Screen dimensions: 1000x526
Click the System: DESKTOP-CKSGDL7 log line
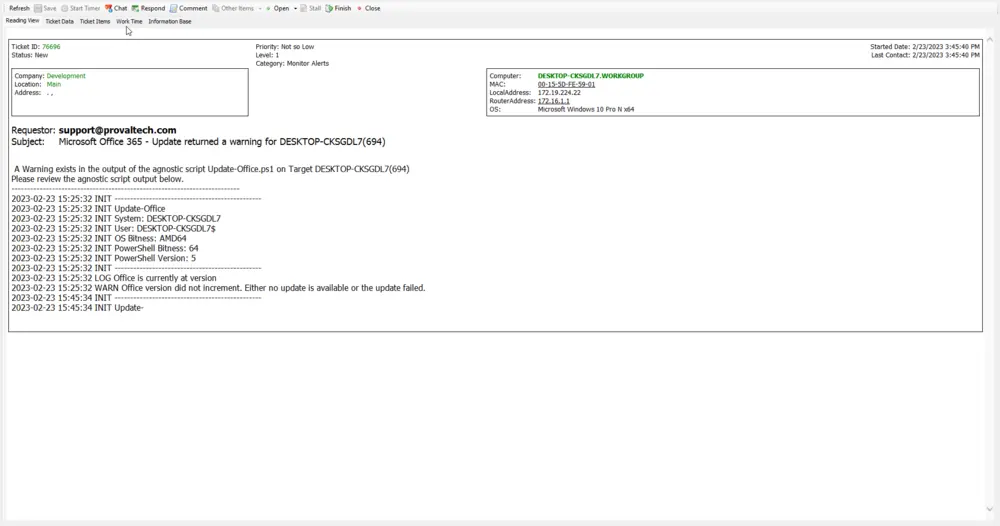pyautogui.click(x=116, y=219)
